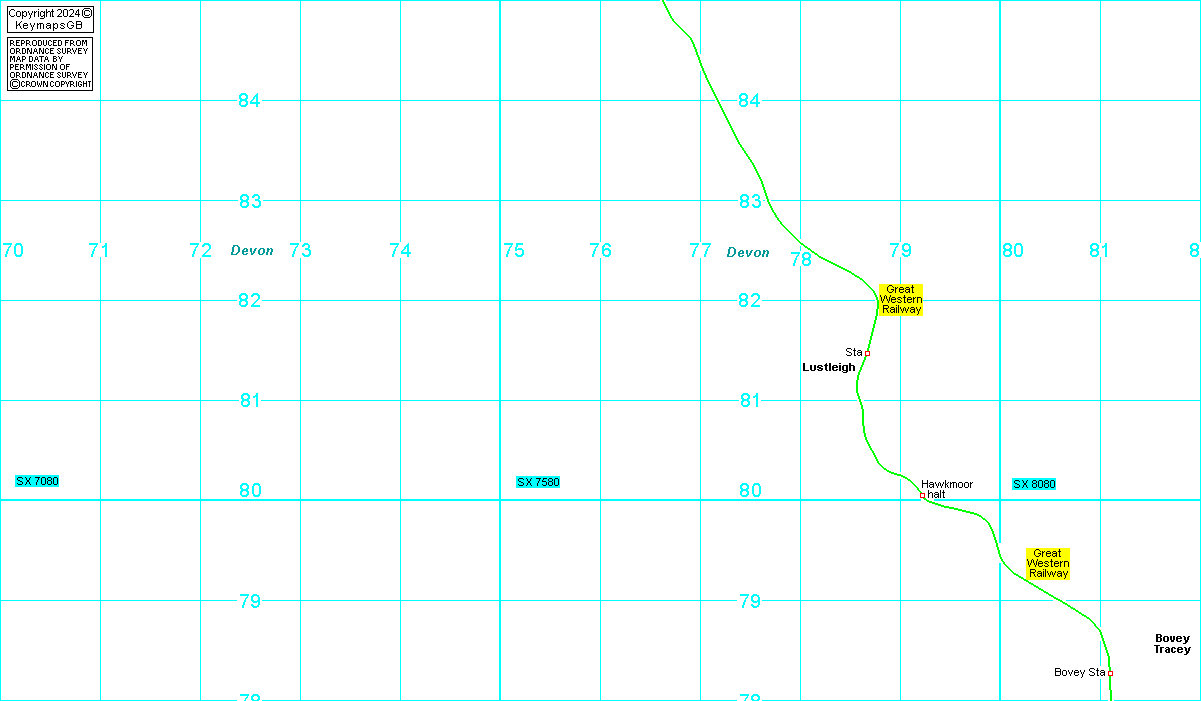
Task: Open the SX 8080 map tile label
Action: pos(1034,484)
